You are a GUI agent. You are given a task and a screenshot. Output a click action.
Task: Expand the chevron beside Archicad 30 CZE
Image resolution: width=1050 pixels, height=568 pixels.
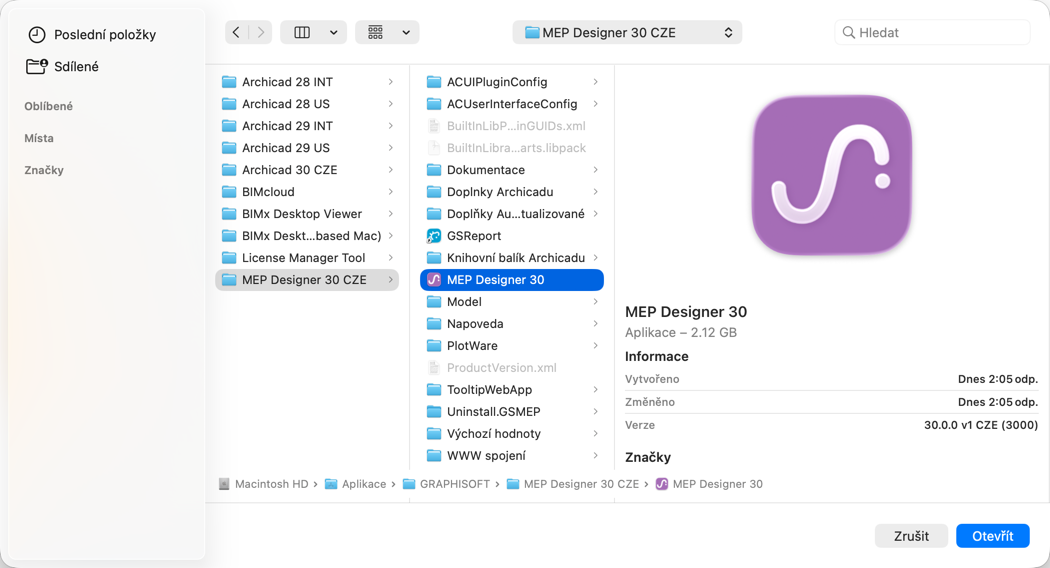390,170
